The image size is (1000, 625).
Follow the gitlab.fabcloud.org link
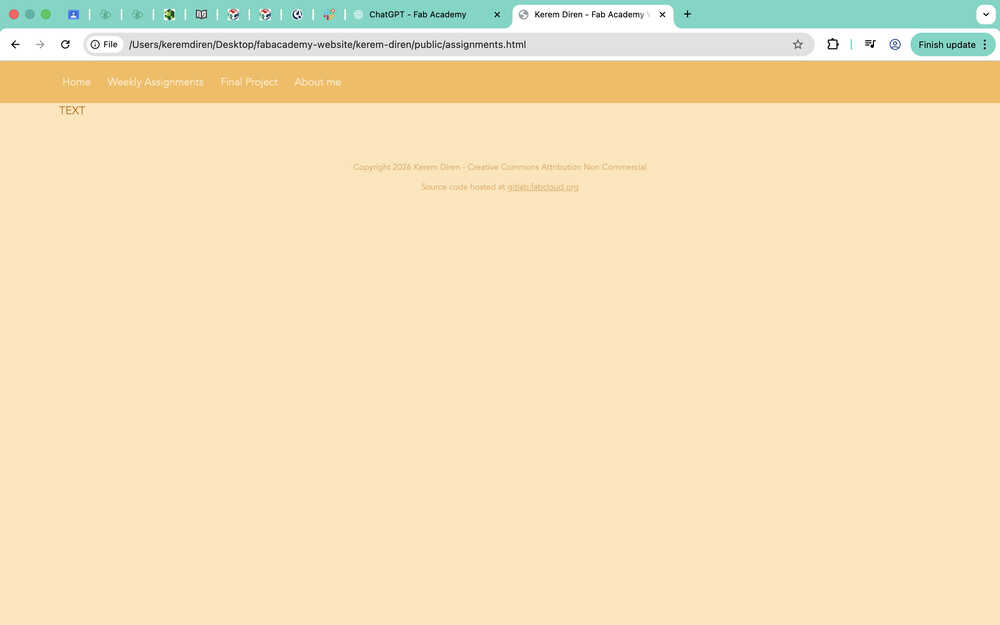[543, 187]
